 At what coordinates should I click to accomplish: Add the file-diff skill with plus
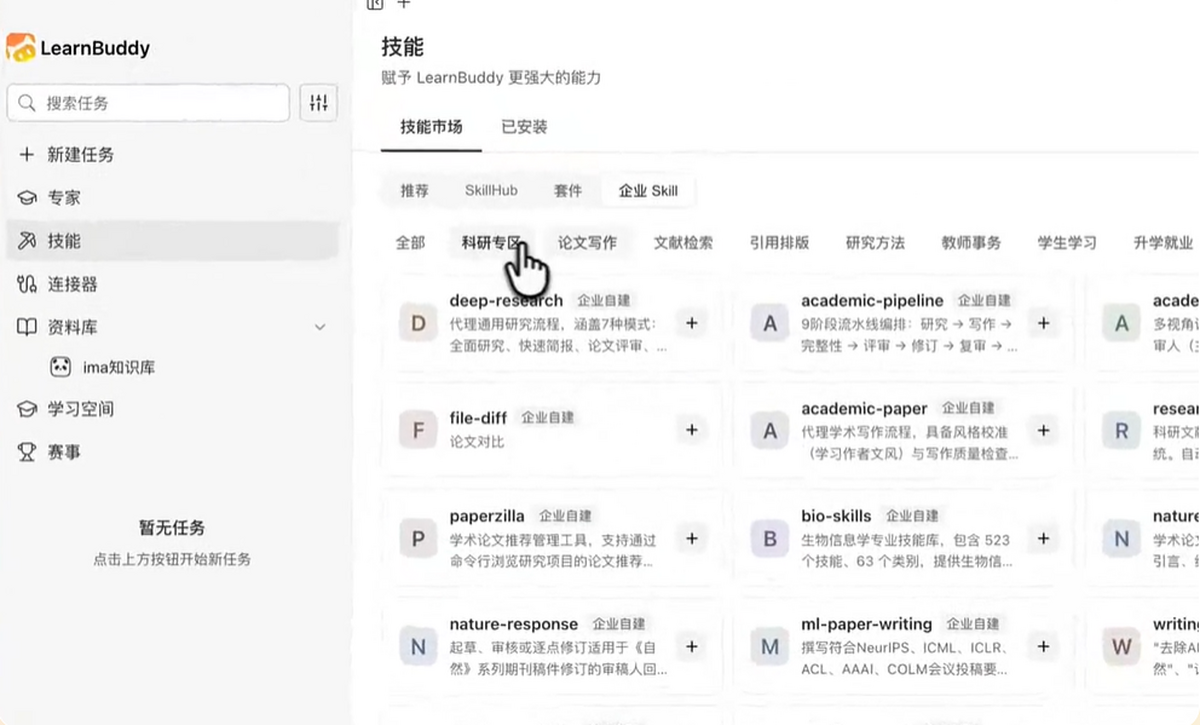point(691,430)
